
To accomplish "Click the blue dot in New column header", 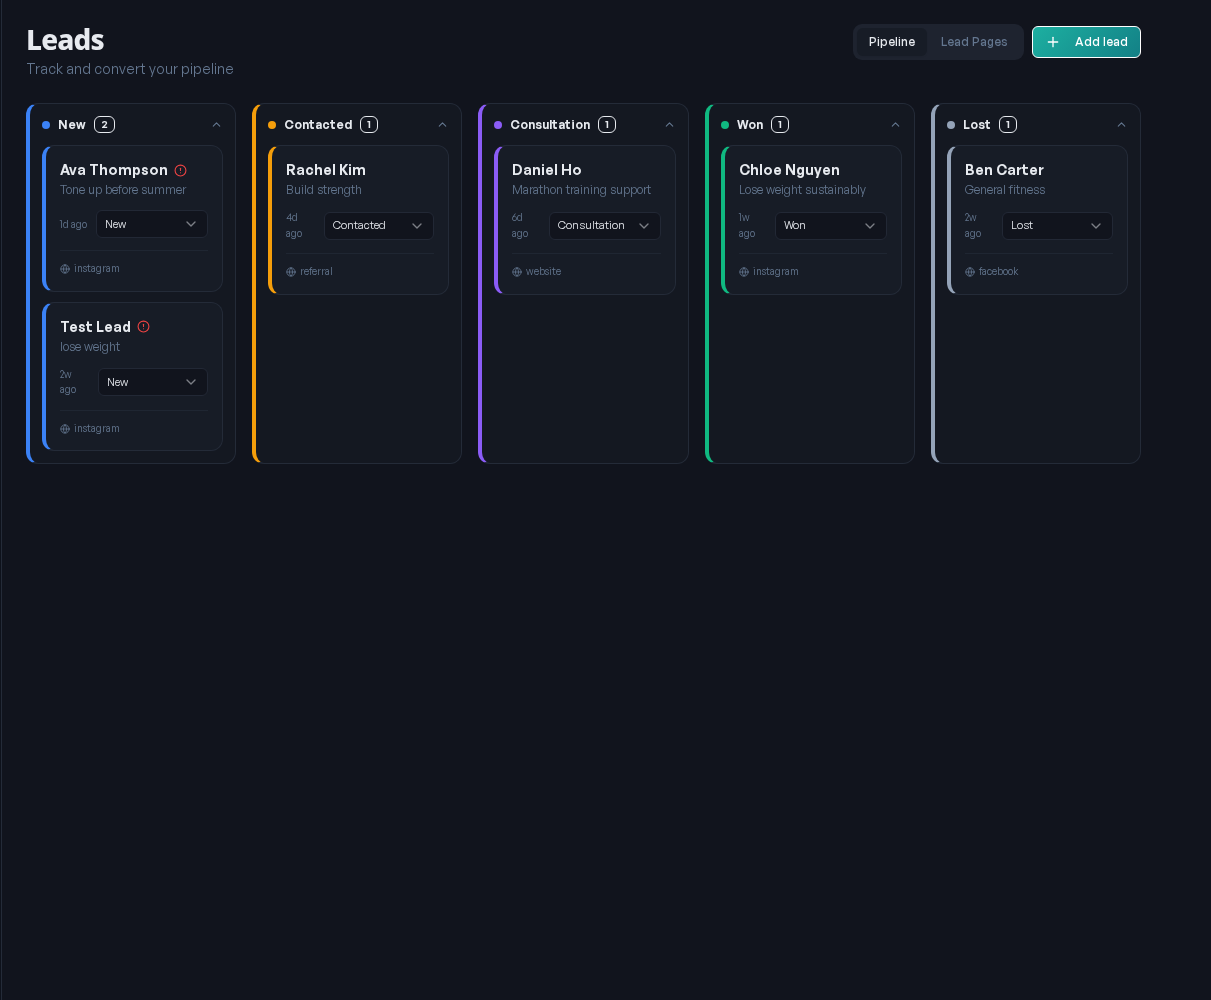I will tap(46, 125).
